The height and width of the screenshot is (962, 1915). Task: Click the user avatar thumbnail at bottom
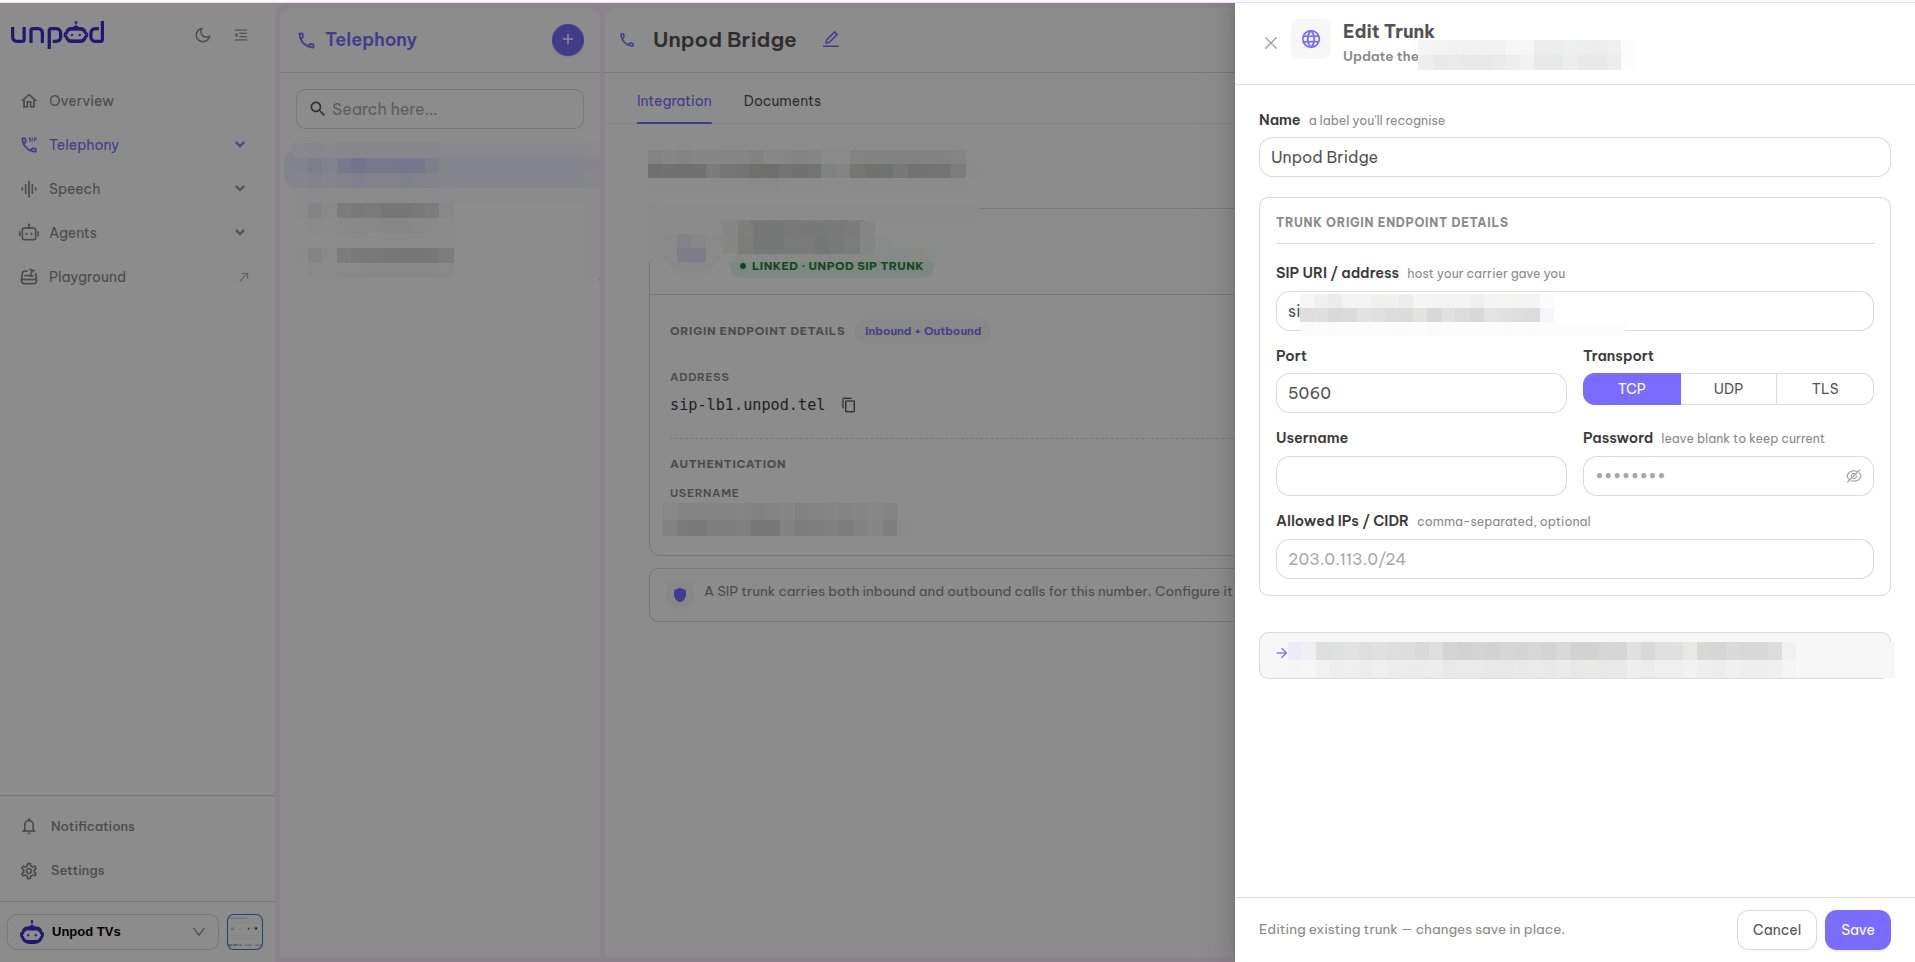point(245,932)
